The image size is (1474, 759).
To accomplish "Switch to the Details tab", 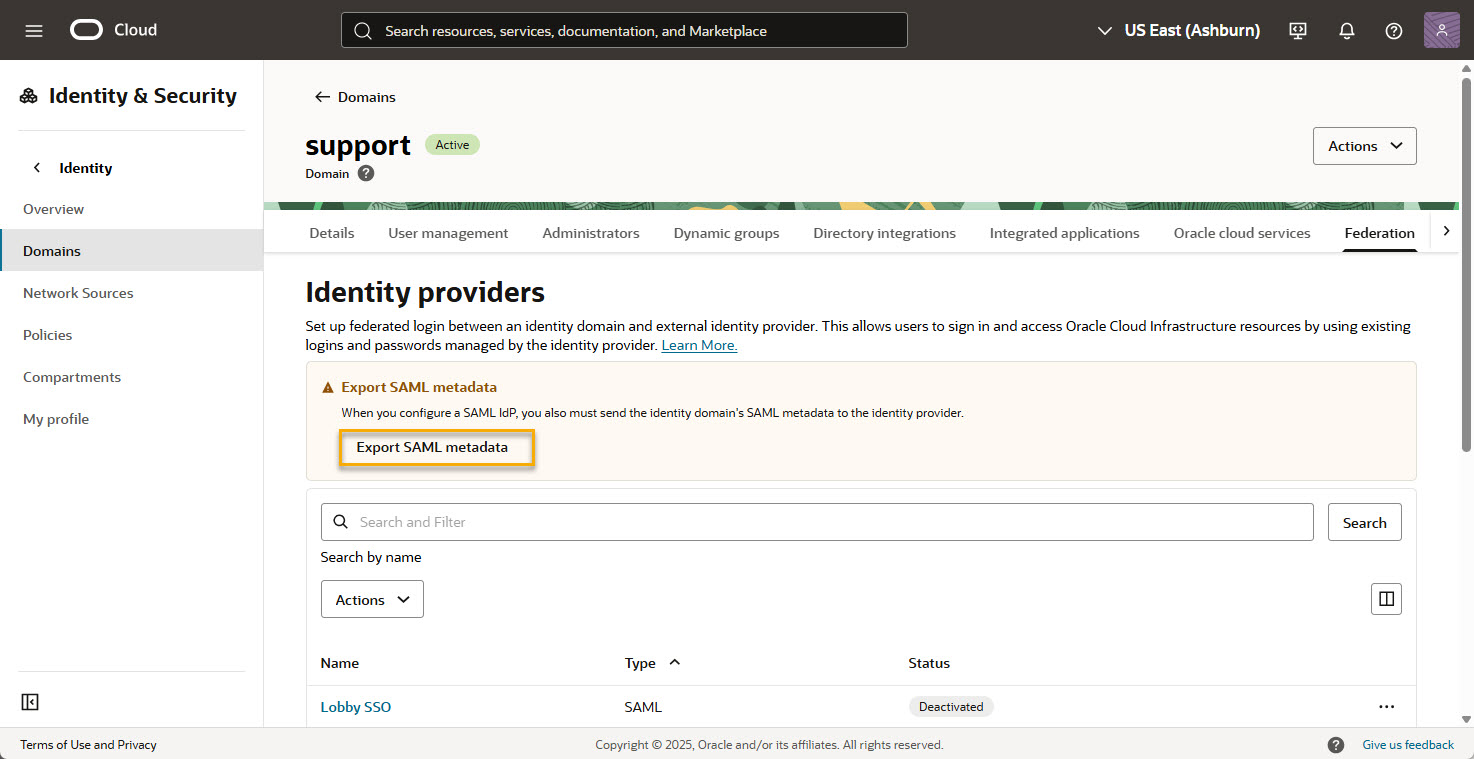I will (x=332, y=233).
